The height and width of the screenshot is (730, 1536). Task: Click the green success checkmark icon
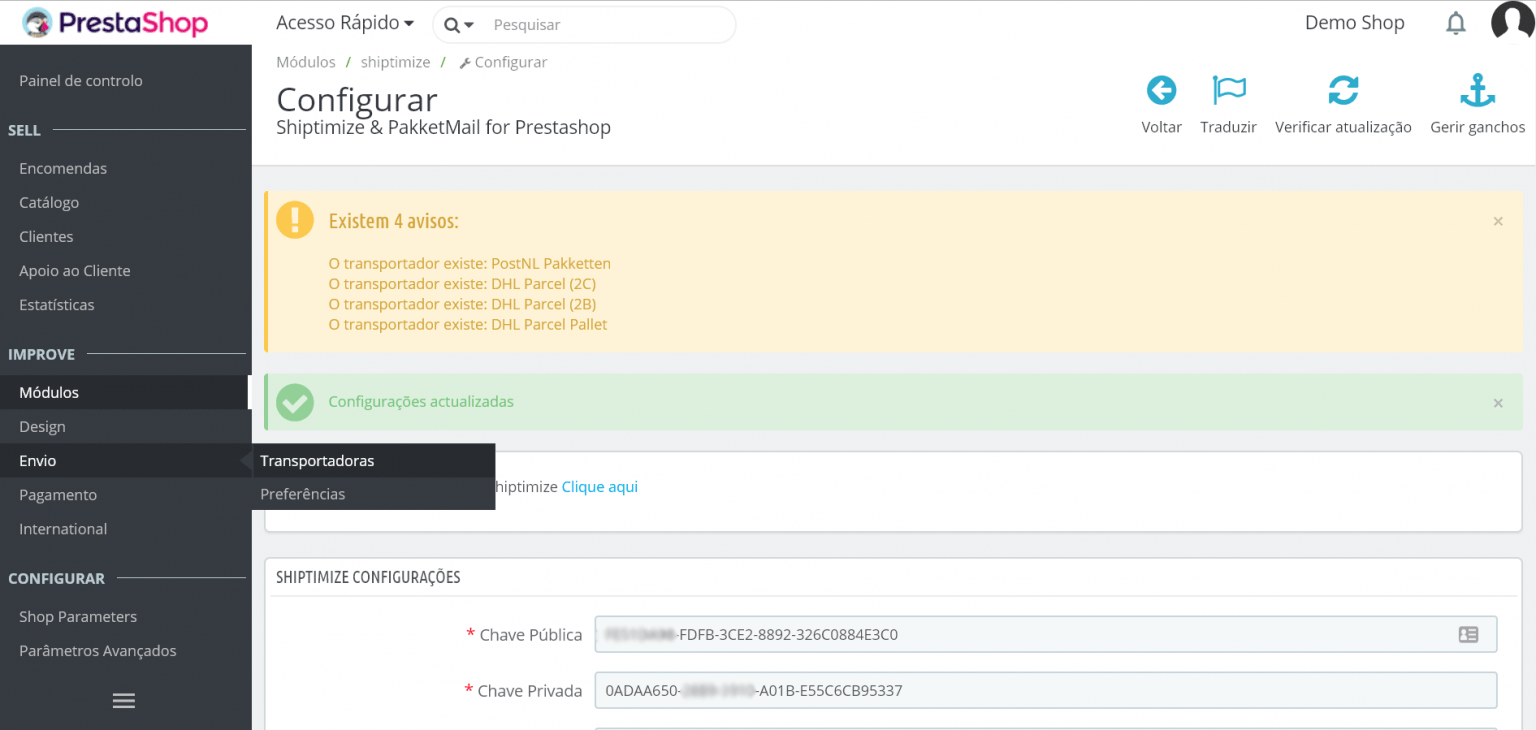pyautogui.click(x=295, y=402)
